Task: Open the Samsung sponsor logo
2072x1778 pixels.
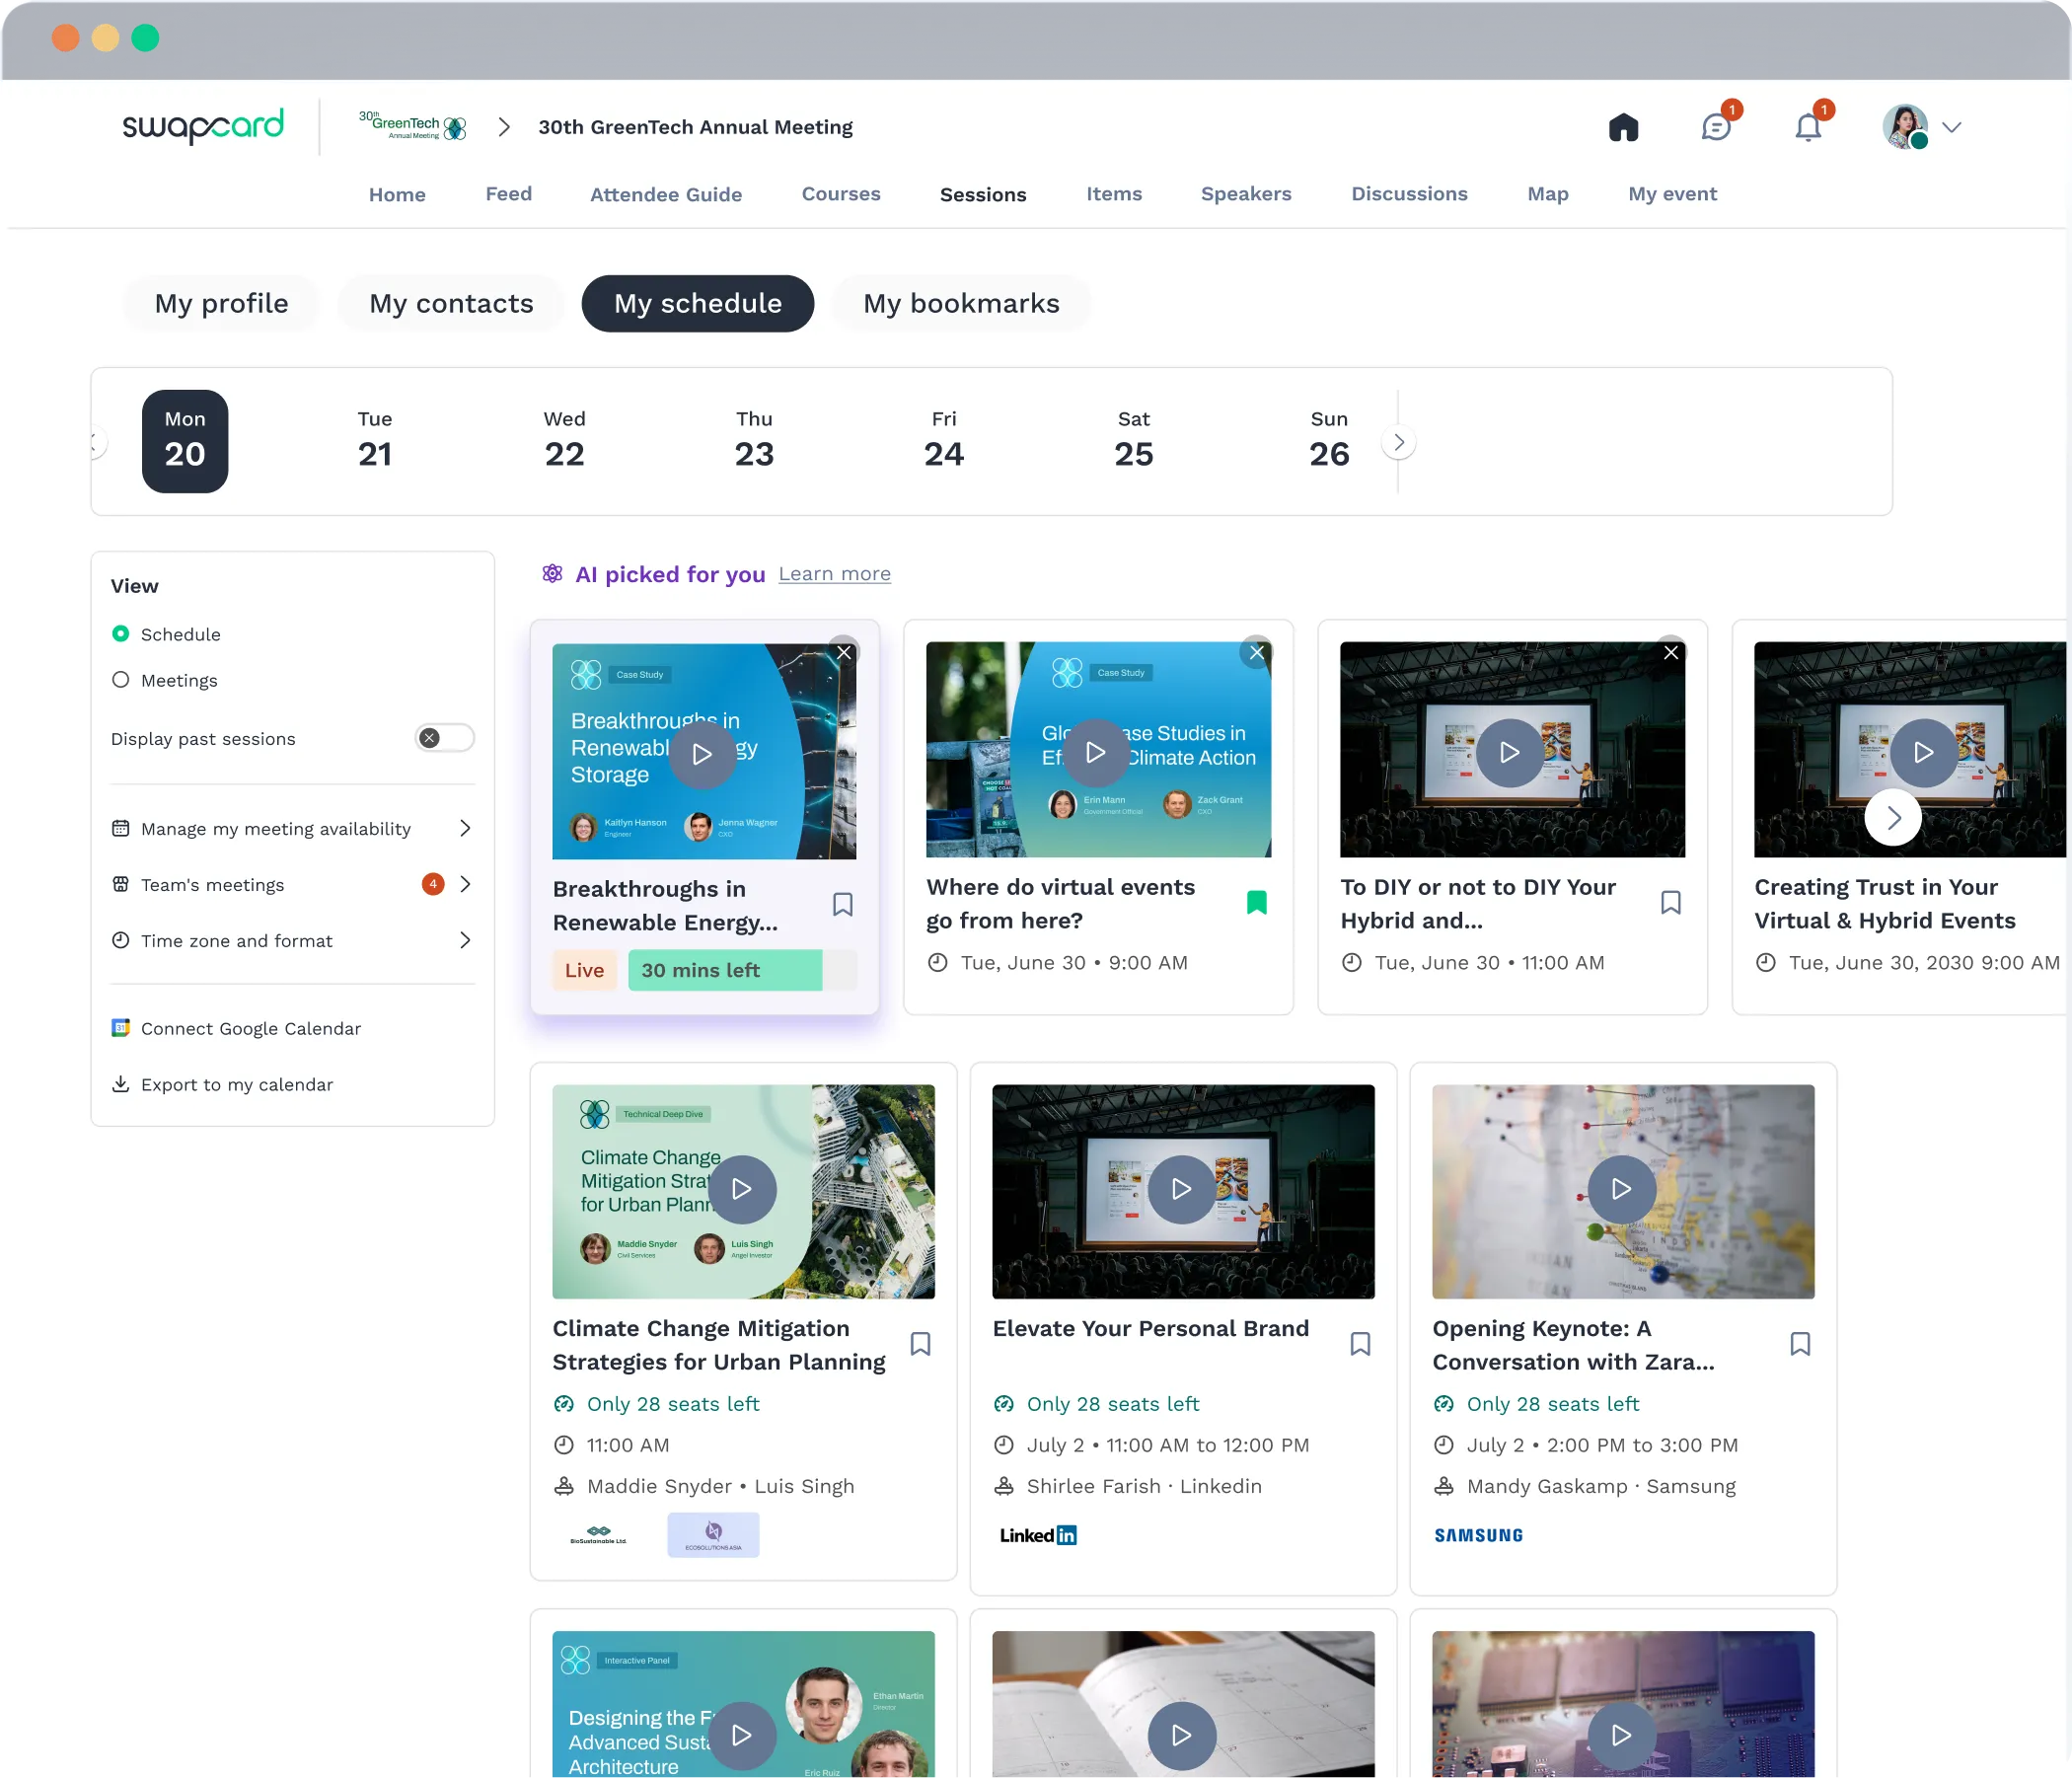Action: click(x=1478, y=1535)
